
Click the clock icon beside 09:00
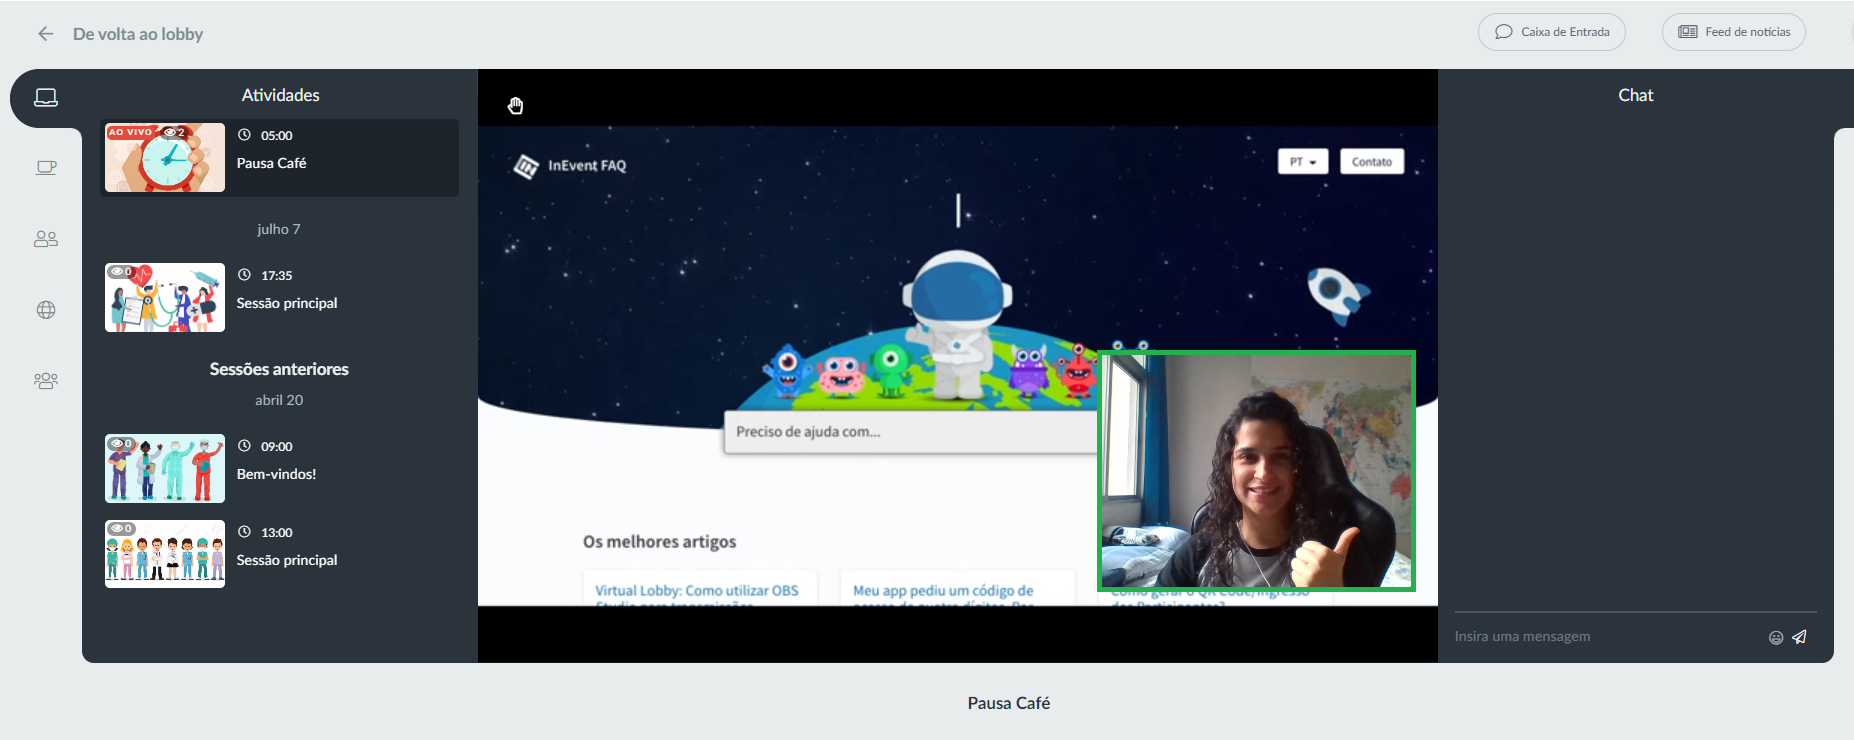point(244,446)
